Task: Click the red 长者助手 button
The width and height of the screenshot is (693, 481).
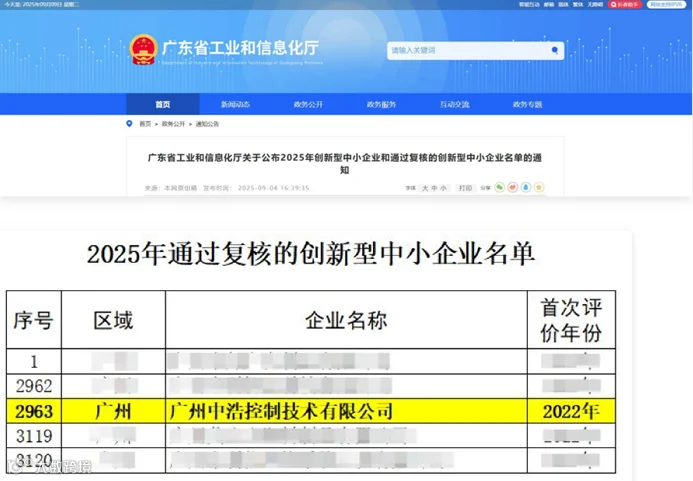Action: pos(624,4)
